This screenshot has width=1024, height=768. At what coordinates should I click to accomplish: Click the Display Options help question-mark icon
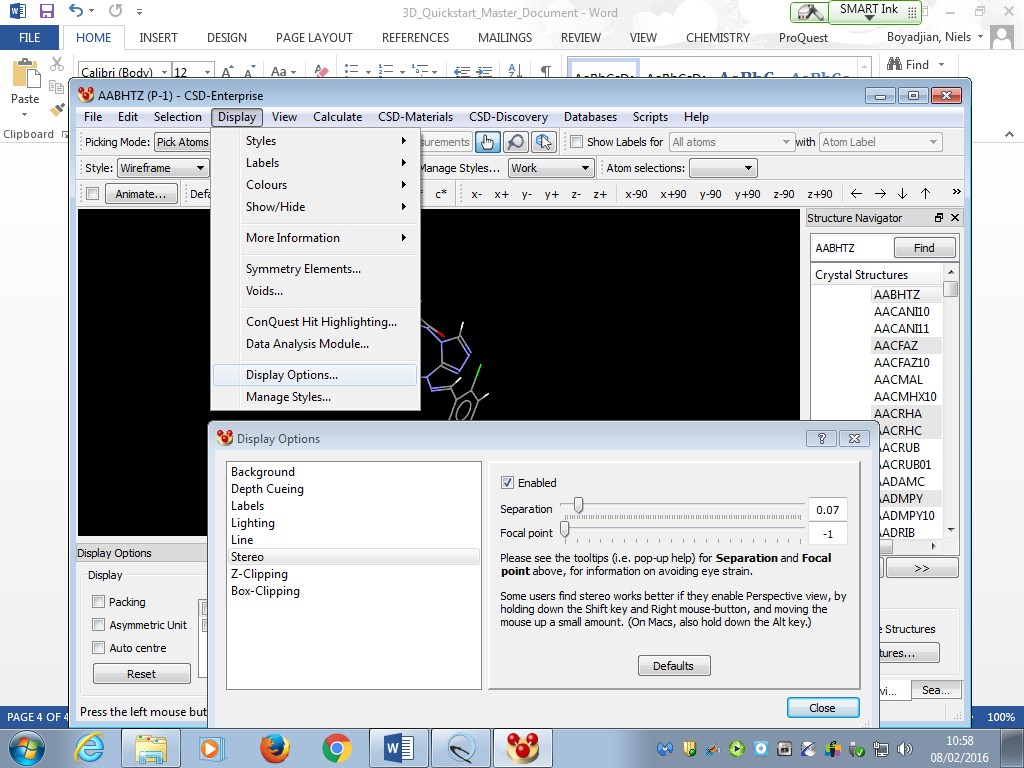[x=822, y=438]
